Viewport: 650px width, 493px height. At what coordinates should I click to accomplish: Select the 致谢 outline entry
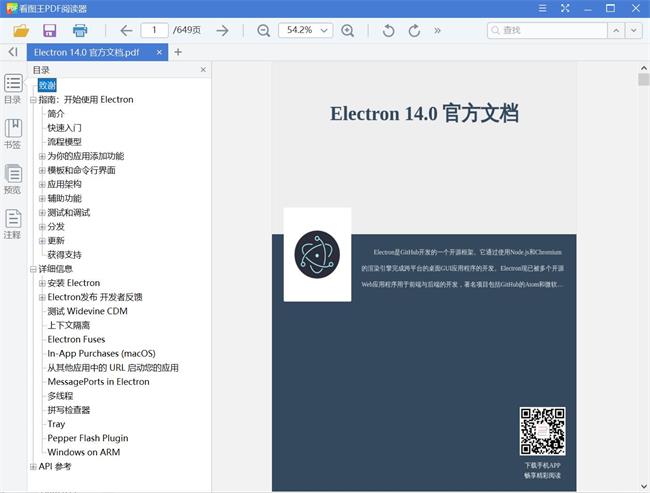click(x=47, y=85)
